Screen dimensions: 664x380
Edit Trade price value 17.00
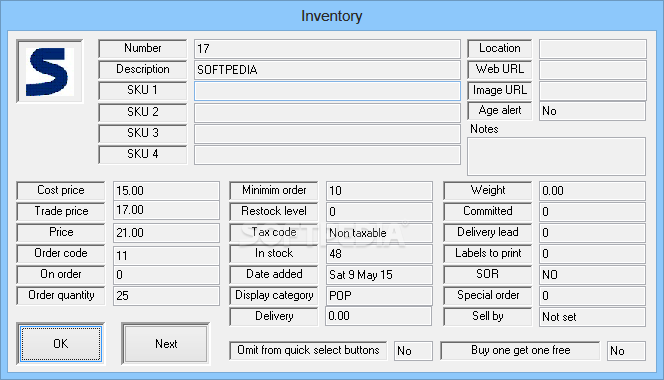click(x=166, y=211)
